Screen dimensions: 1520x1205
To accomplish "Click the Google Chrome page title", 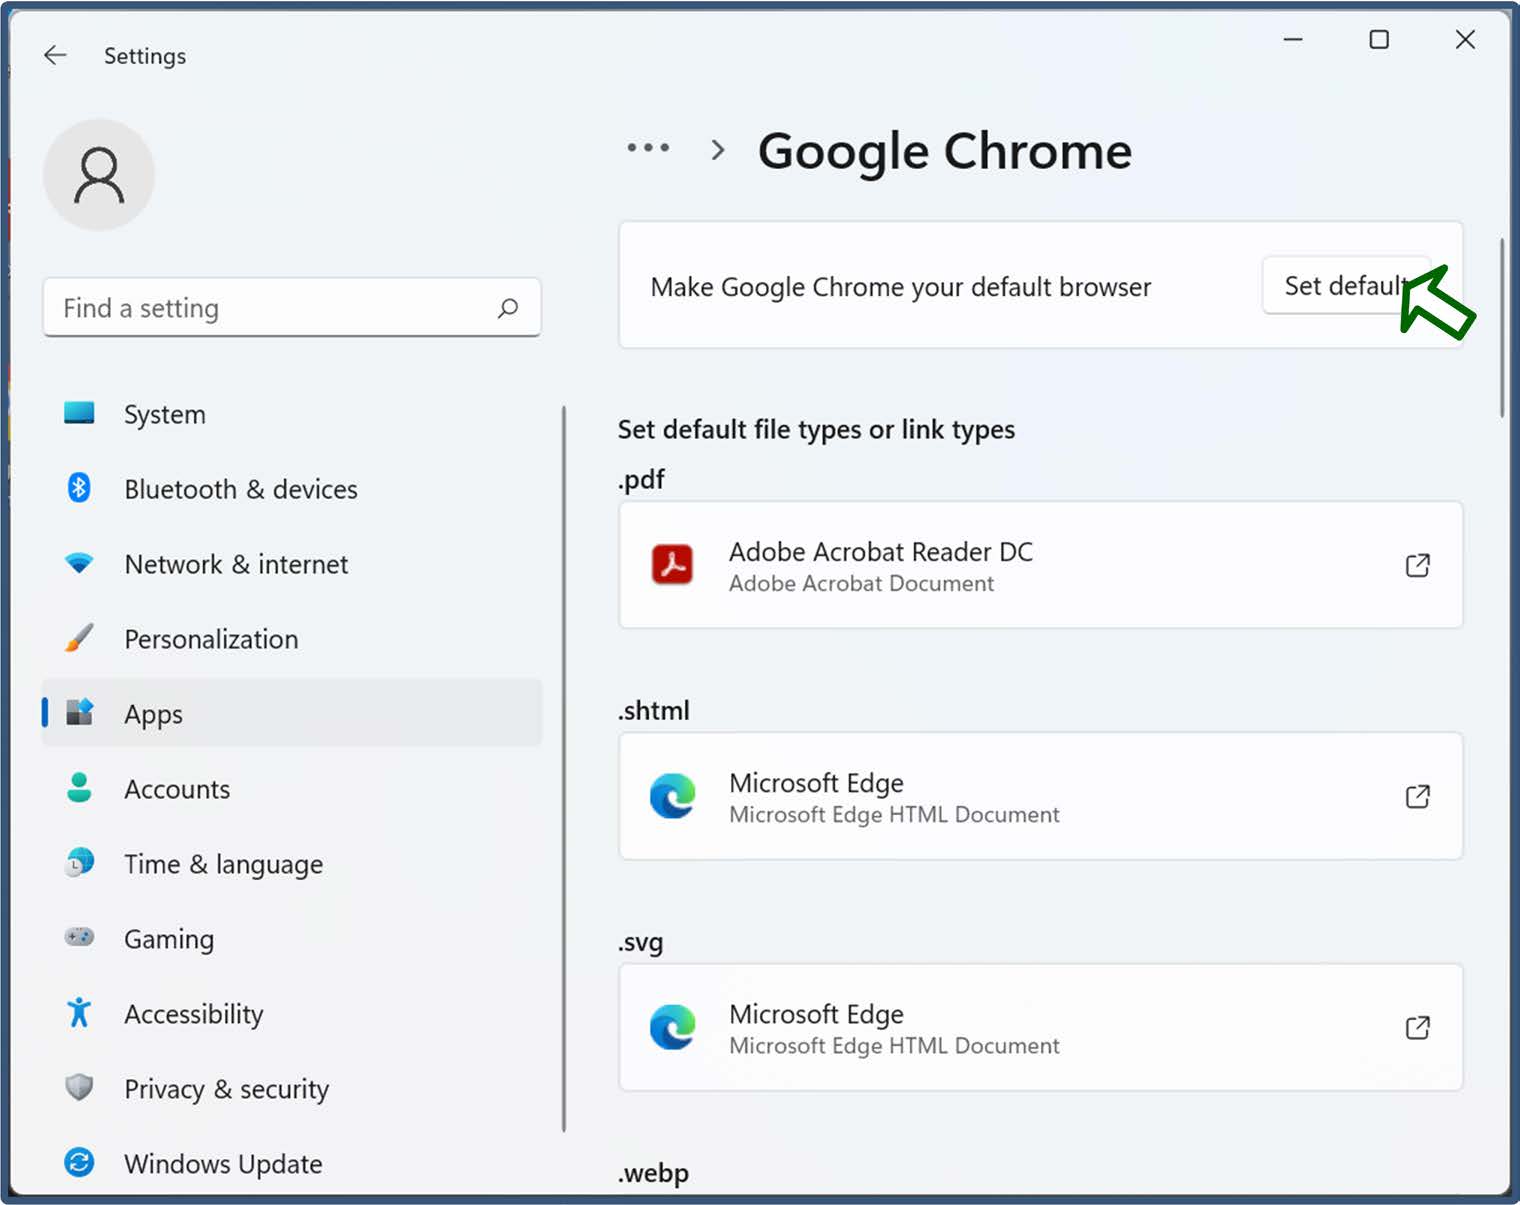I will coord(945,151).
